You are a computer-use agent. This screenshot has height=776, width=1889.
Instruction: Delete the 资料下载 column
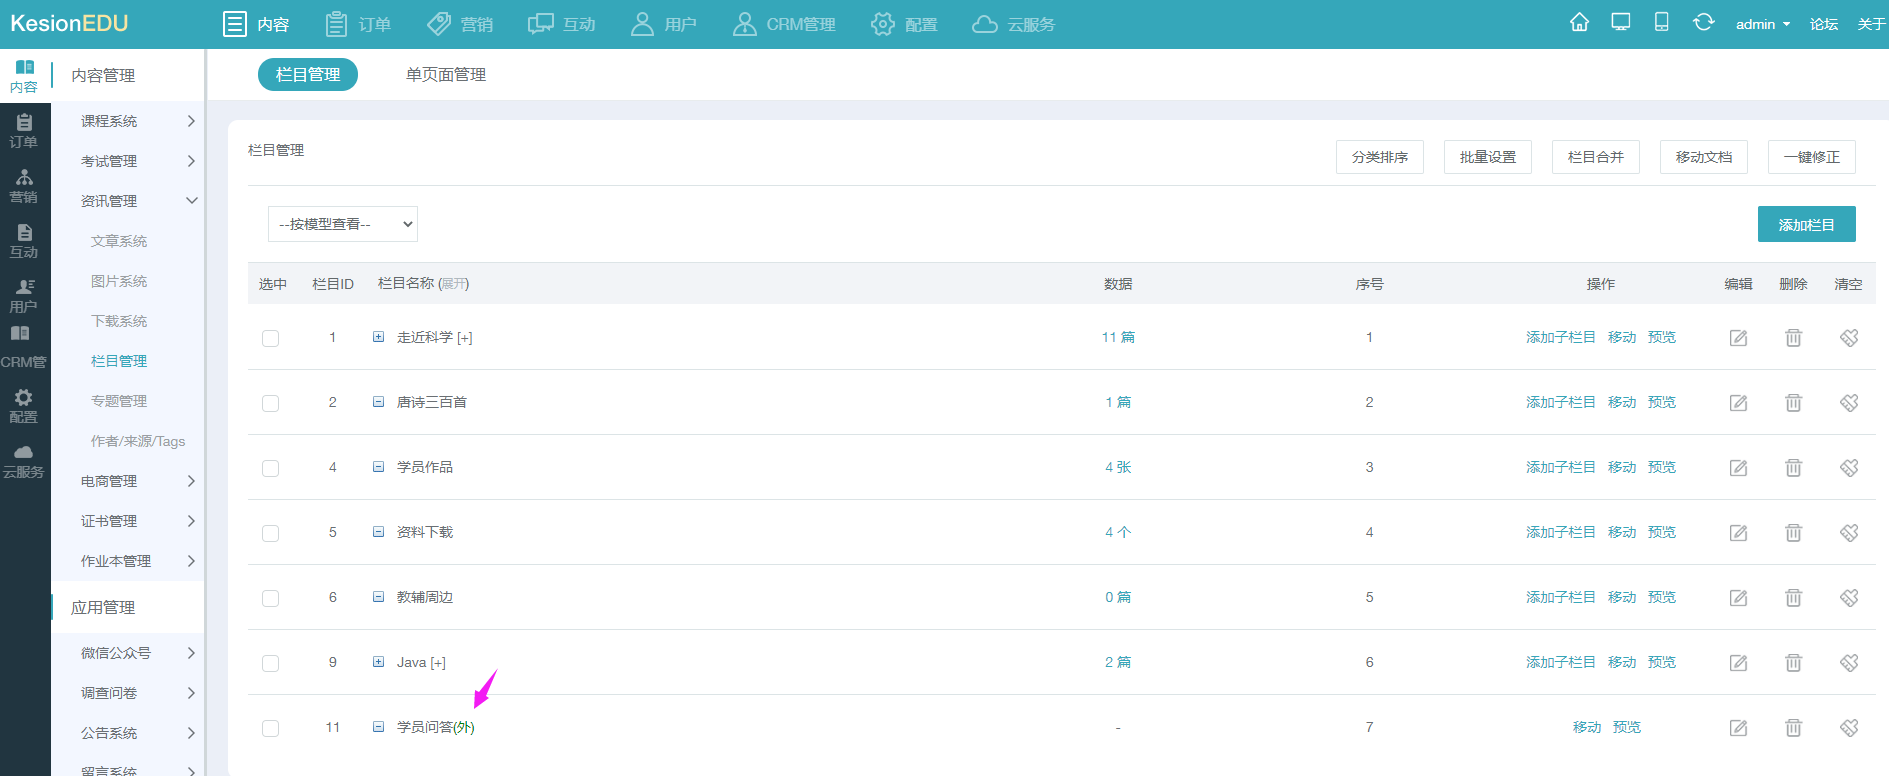point(1794,533)
